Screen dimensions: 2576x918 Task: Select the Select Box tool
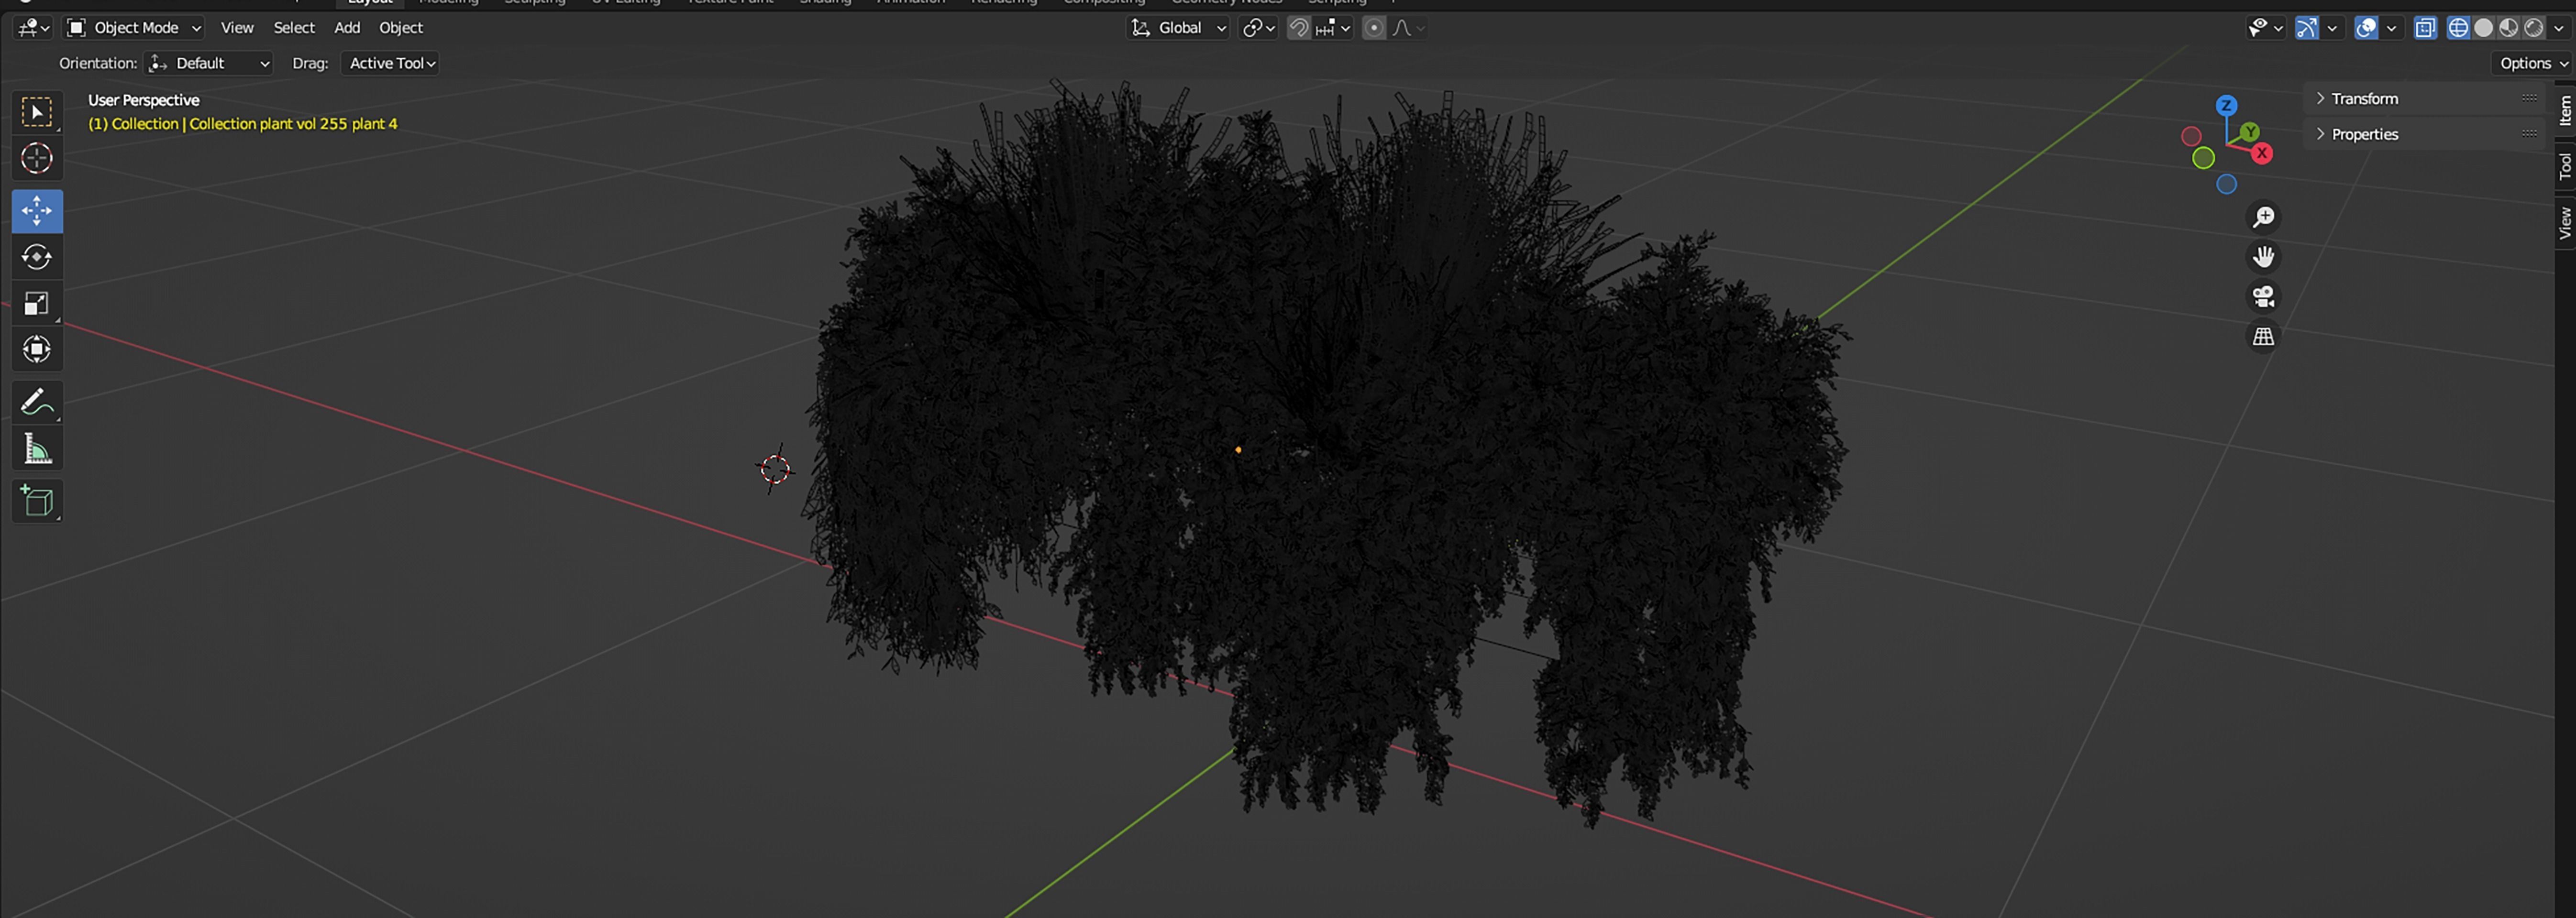click(37, 112)
